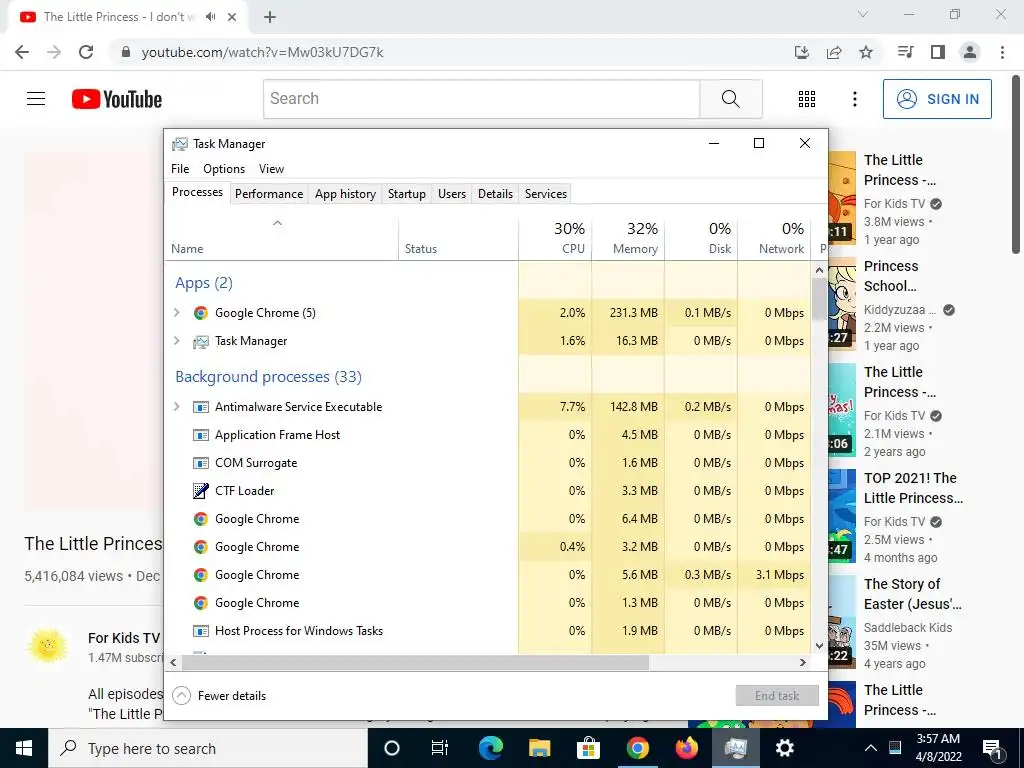Switch to the Services tab
This screenshot has width=1024, height=768.
pos(546,194)
